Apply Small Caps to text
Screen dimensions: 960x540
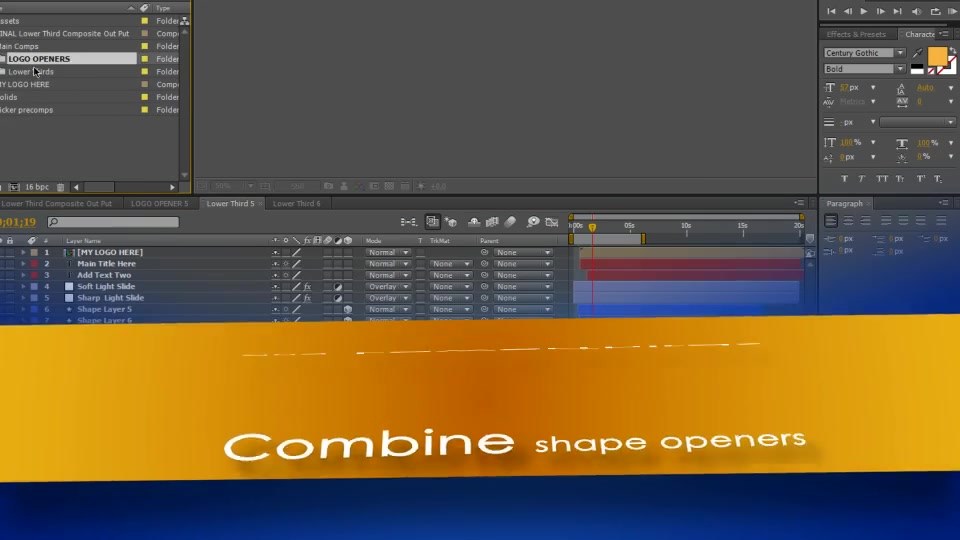(900, 179)
